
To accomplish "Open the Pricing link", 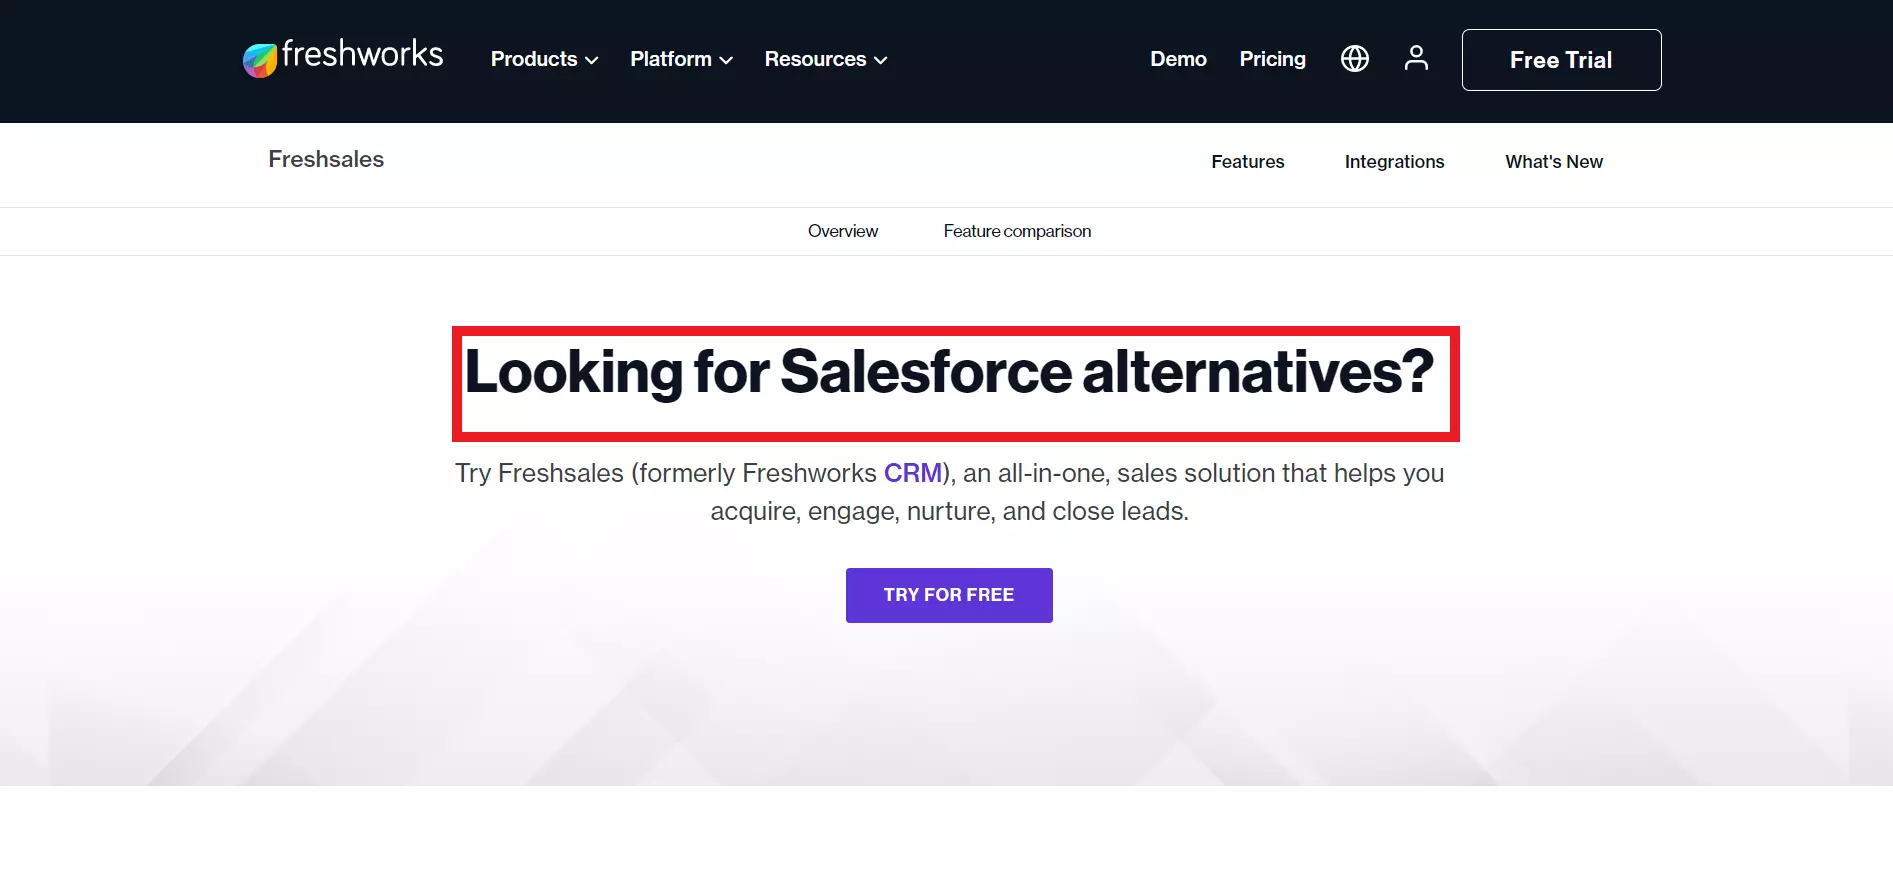I will [x=1272, y=59].
